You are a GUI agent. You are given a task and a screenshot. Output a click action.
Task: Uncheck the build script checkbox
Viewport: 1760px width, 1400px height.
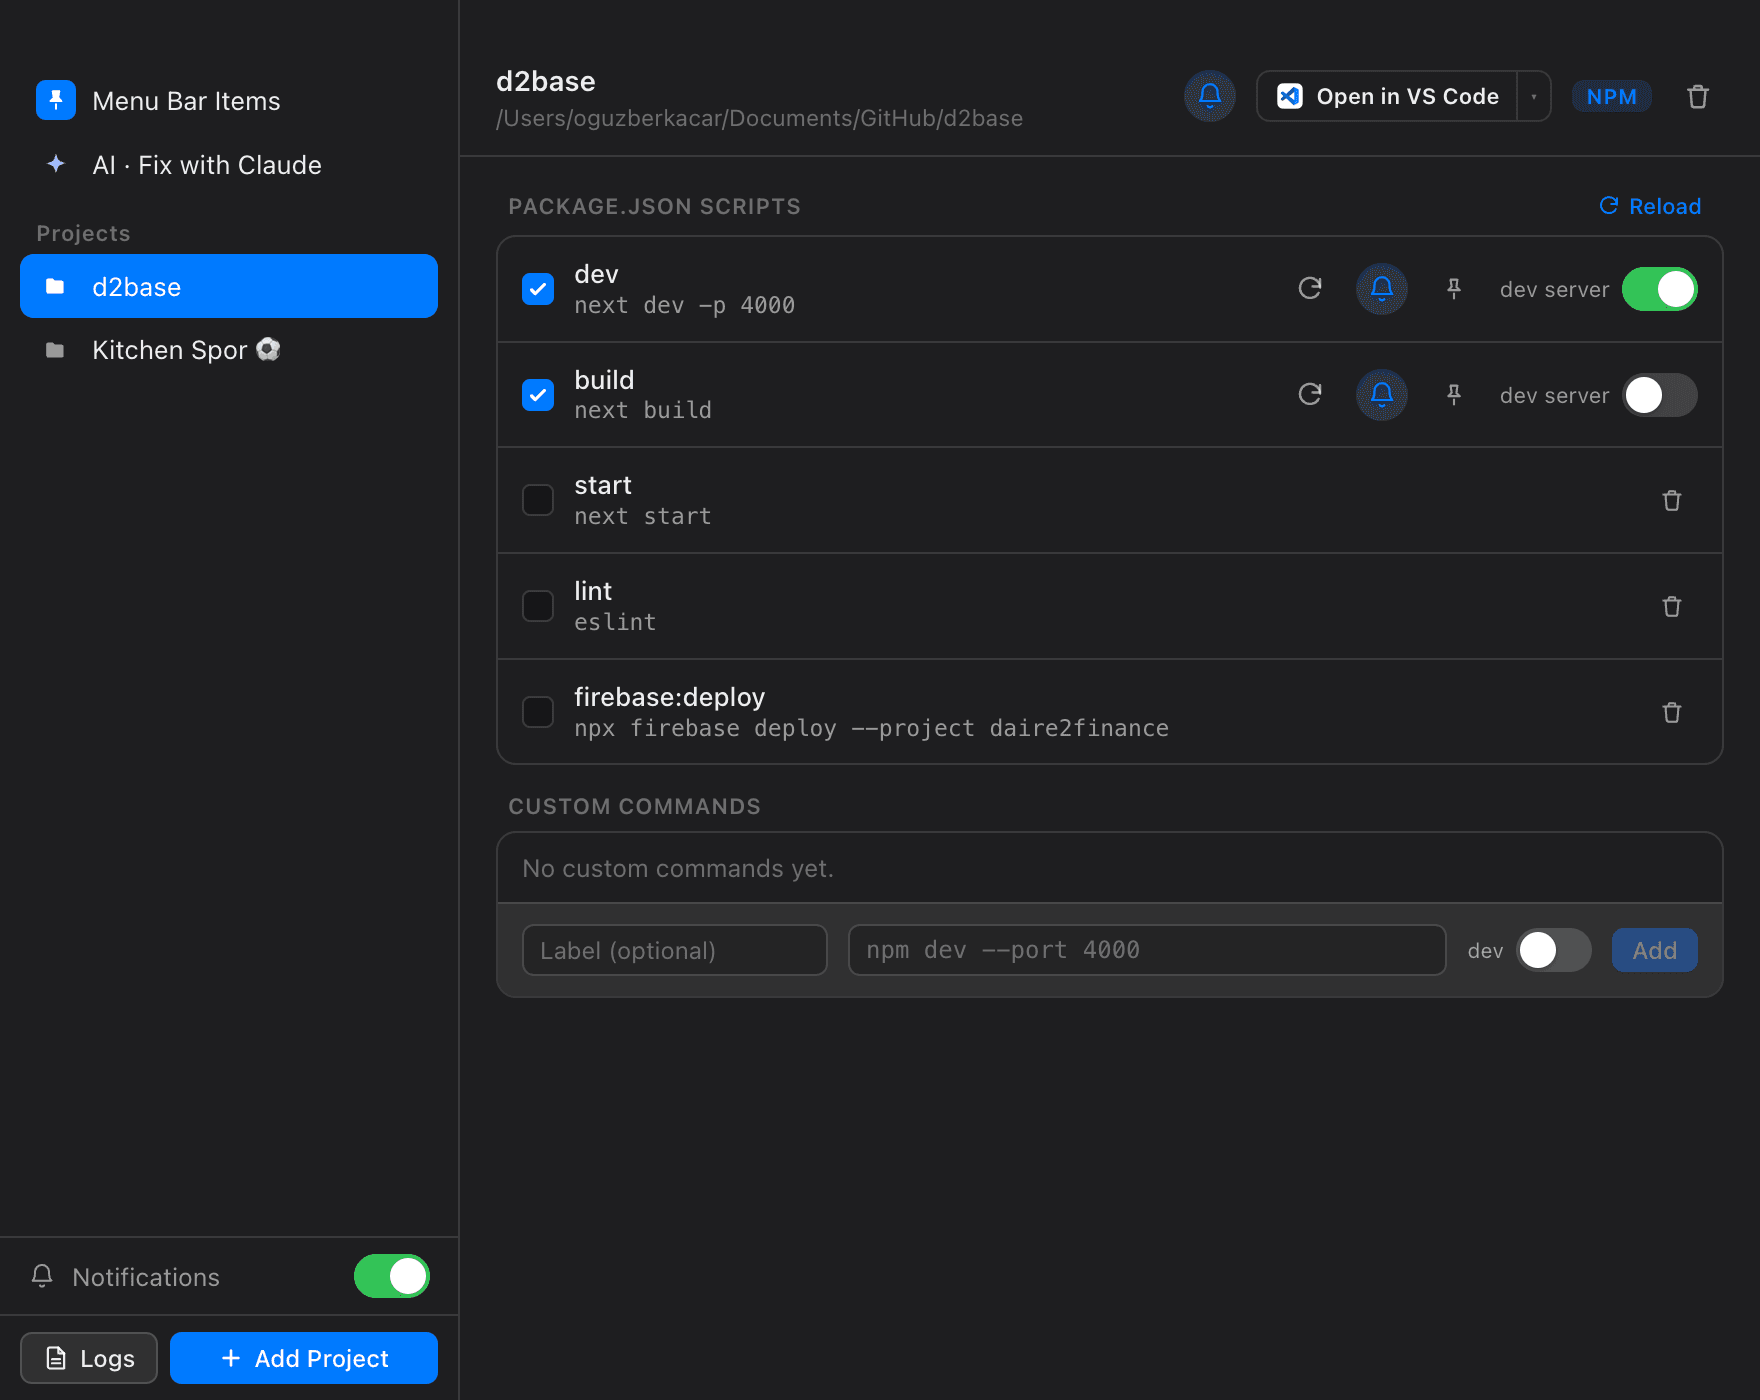[538, 395]
